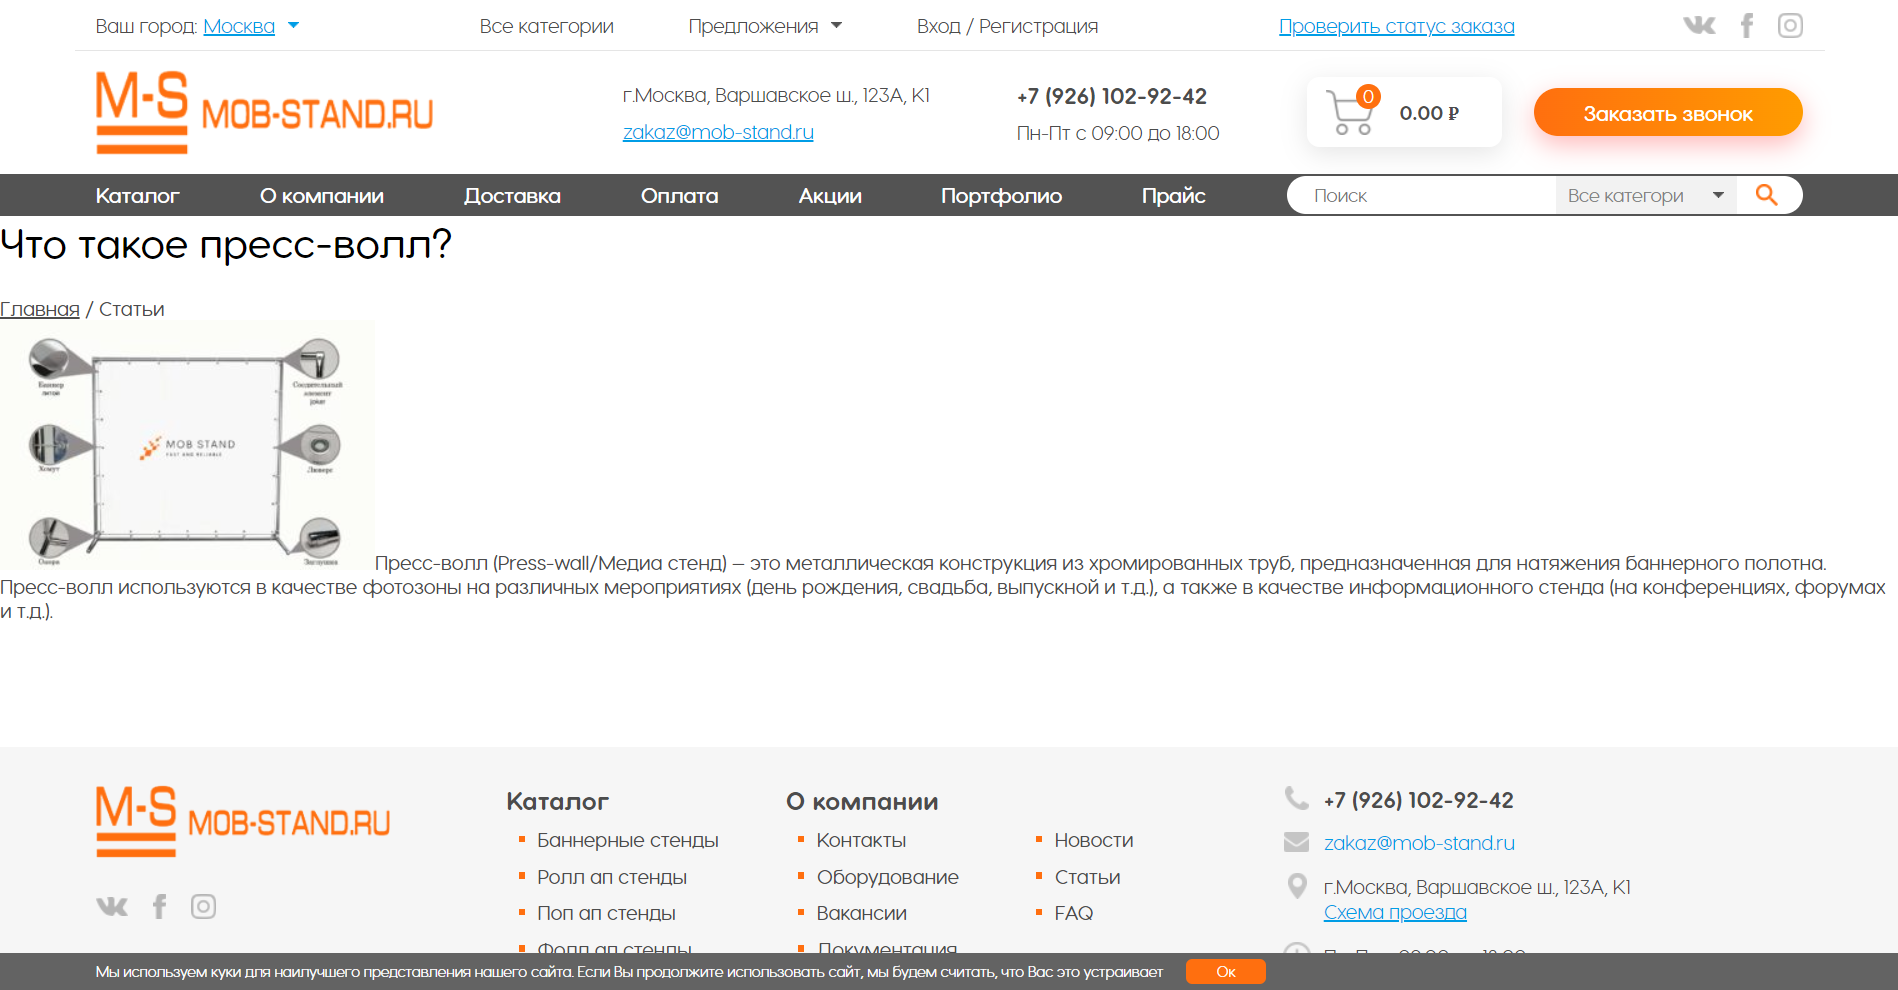Click the Ok cookie consent button
The height and width of the screenshot is (990, 1898).
click(x=1226, y=972)
